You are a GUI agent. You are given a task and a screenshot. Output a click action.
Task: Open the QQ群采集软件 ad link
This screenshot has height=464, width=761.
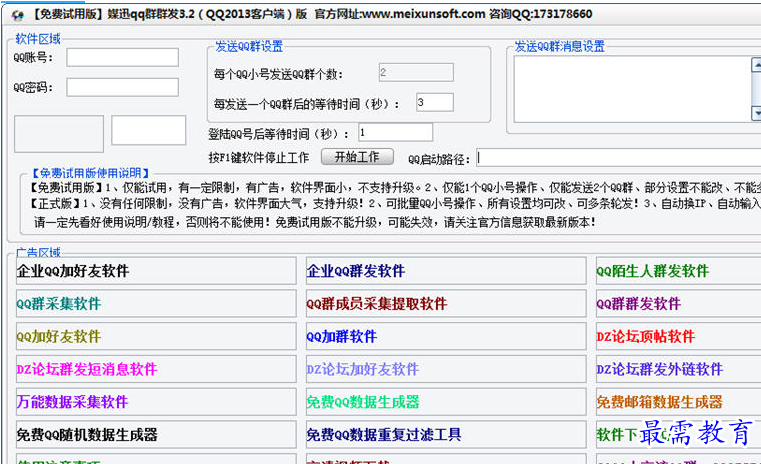click(x=156, y=303)
